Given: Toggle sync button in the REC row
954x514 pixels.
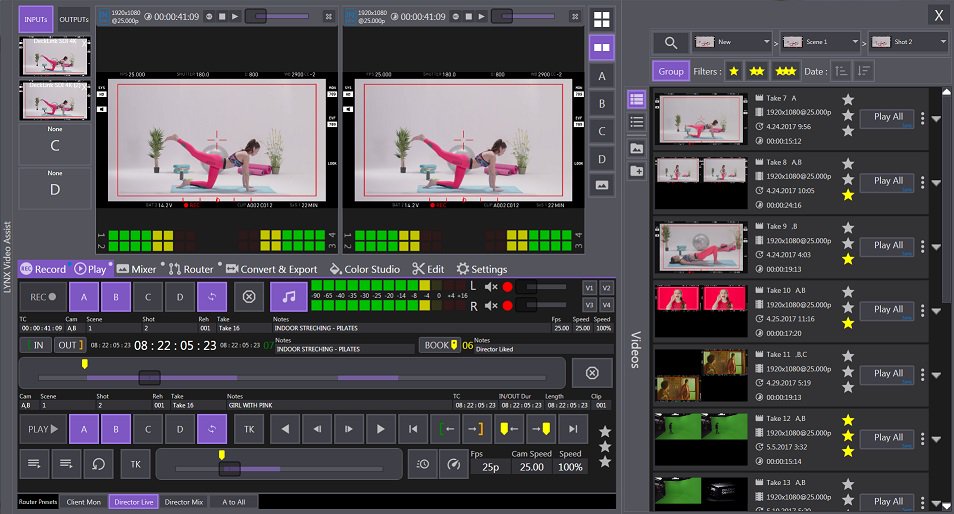Looking at the screenshot, I should (212, 297).
